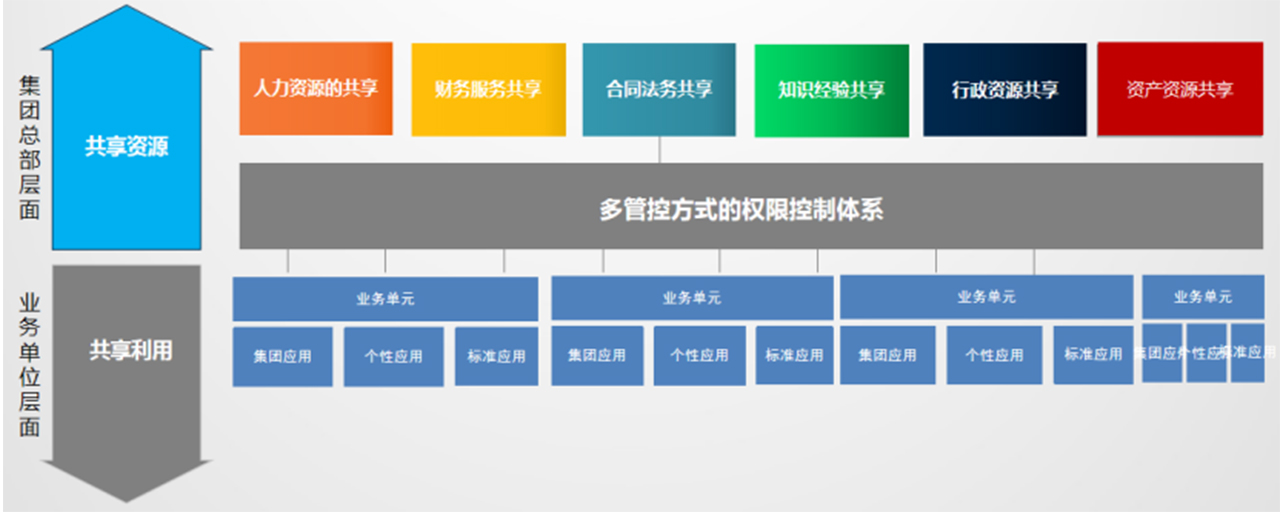Click 个性应用 under the second 业务单元
Viewport: 1280px width, 512px height.
(x=700, y=355)
